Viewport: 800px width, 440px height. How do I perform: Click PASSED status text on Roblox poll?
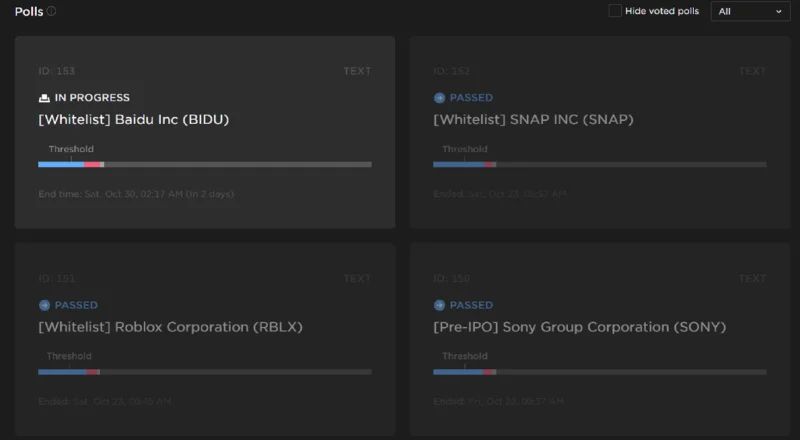[76, 305]
